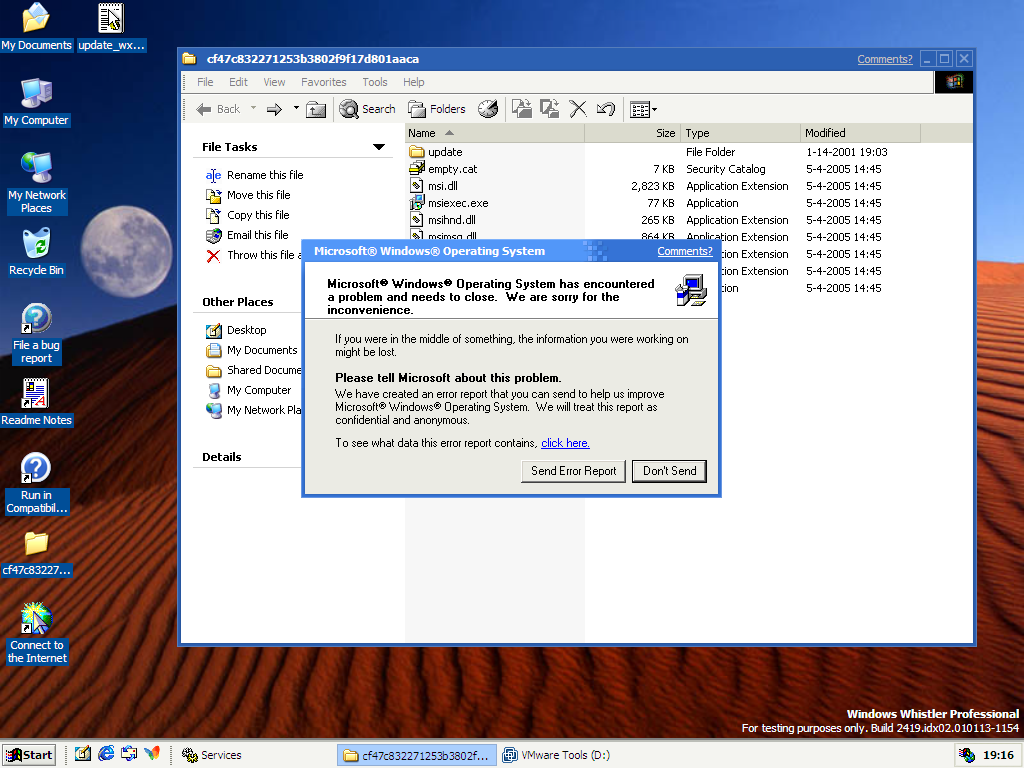
Task: Select the cf47c83227... folder on desktop
Action: click(37, 552)
